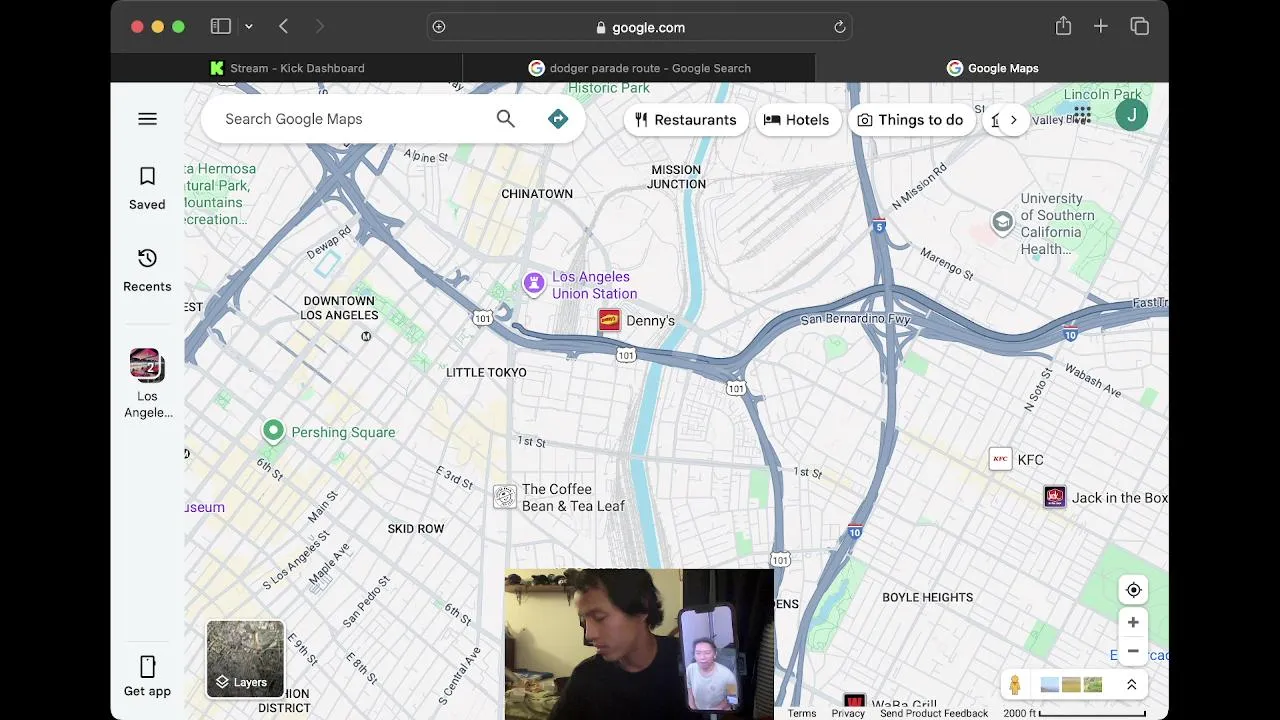Toggle the Safari sidebar
Viewport: 1280px width, 720px height.
(221, 27)
